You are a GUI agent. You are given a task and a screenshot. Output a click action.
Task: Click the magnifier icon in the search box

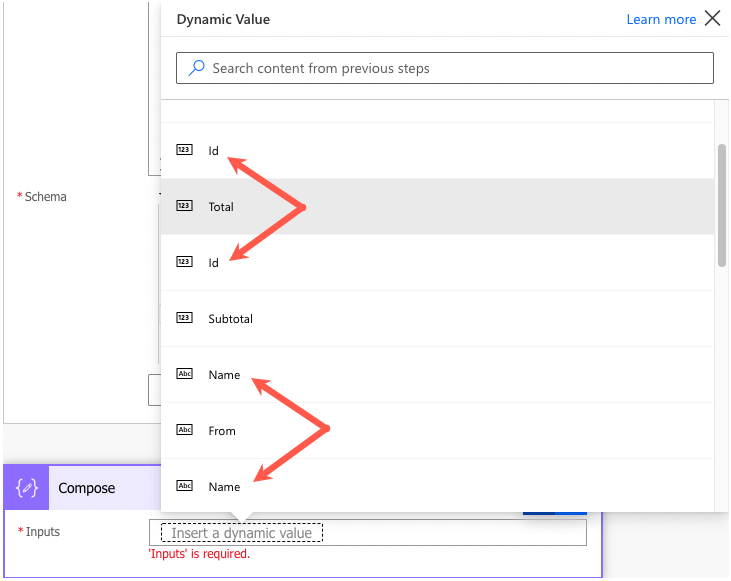pyautogui.click(x=196, y=68)
